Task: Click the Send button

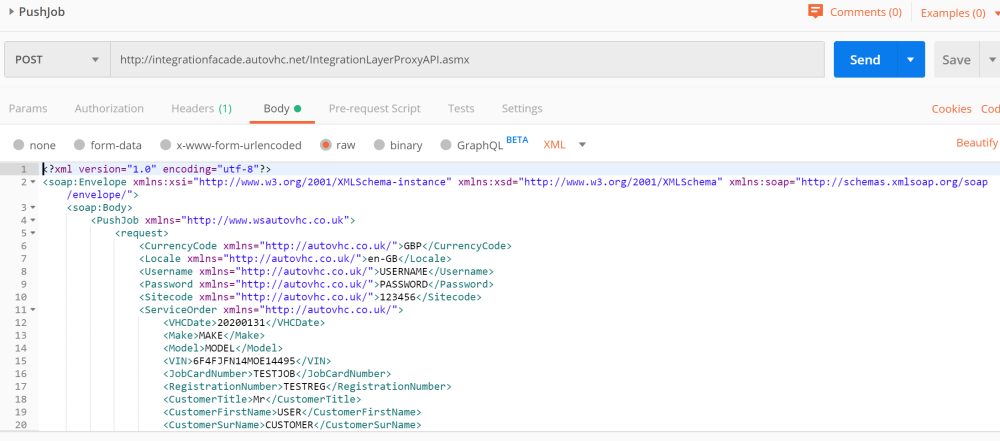Action: point(864,60)
